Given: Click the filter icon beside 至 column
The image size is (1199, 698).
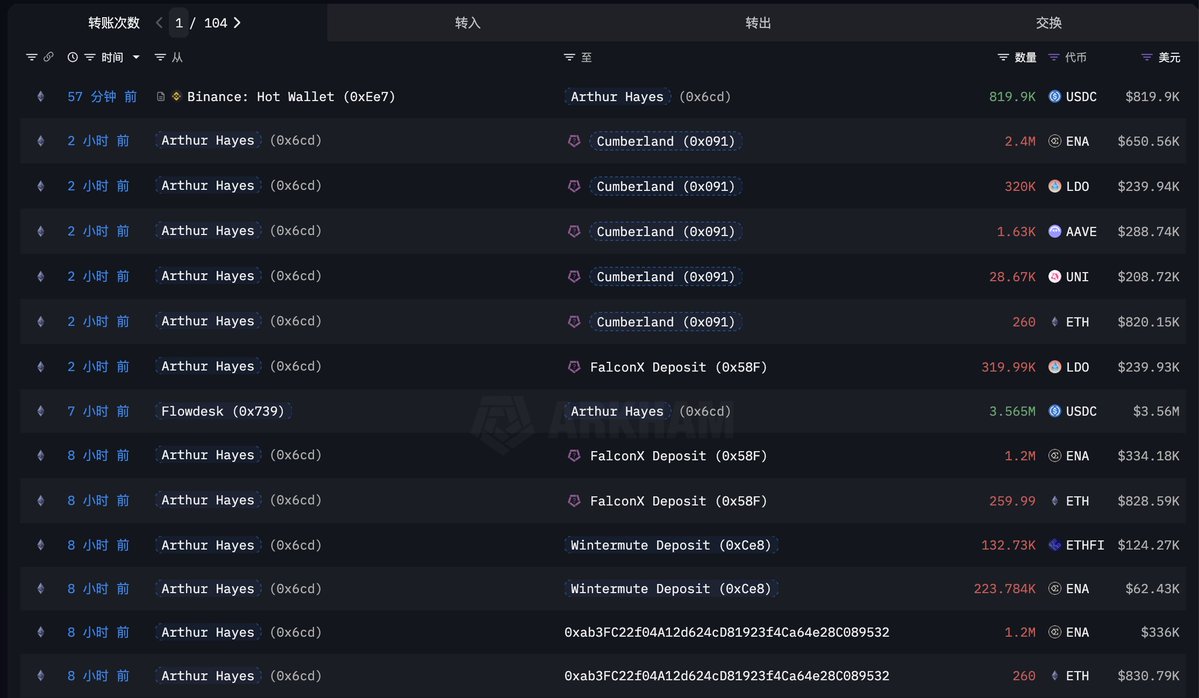Looking at the screenshot, I should click(x=569, y=58).
